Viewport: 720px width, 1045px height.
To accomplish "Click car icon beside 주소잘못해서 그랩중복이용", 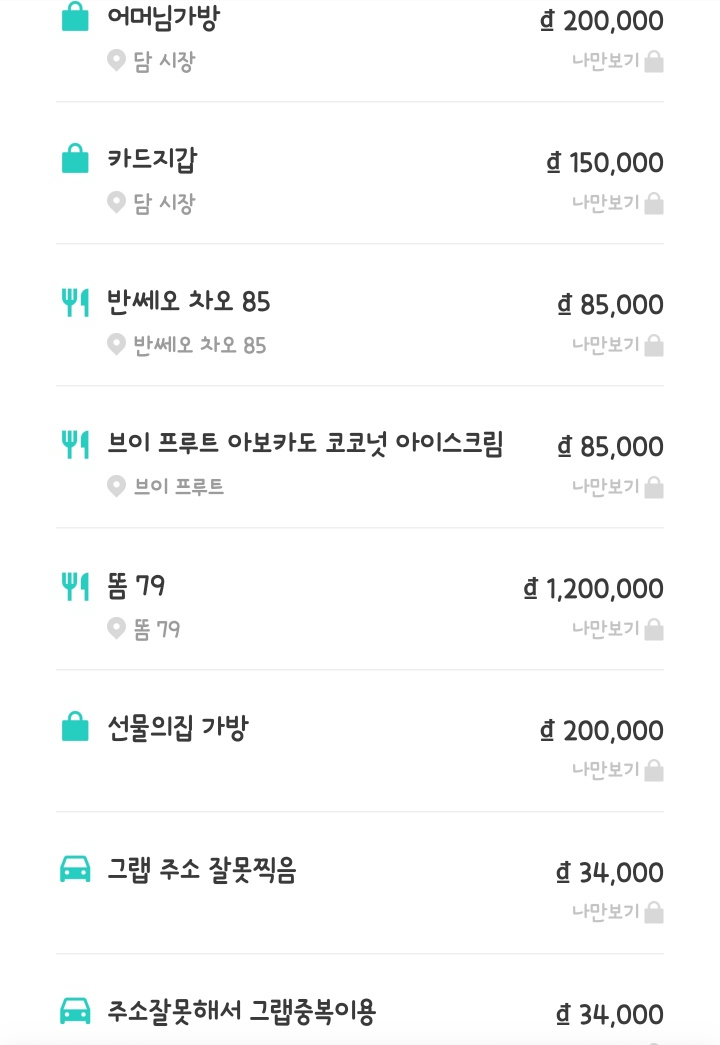I will [x=75, y=1011].
